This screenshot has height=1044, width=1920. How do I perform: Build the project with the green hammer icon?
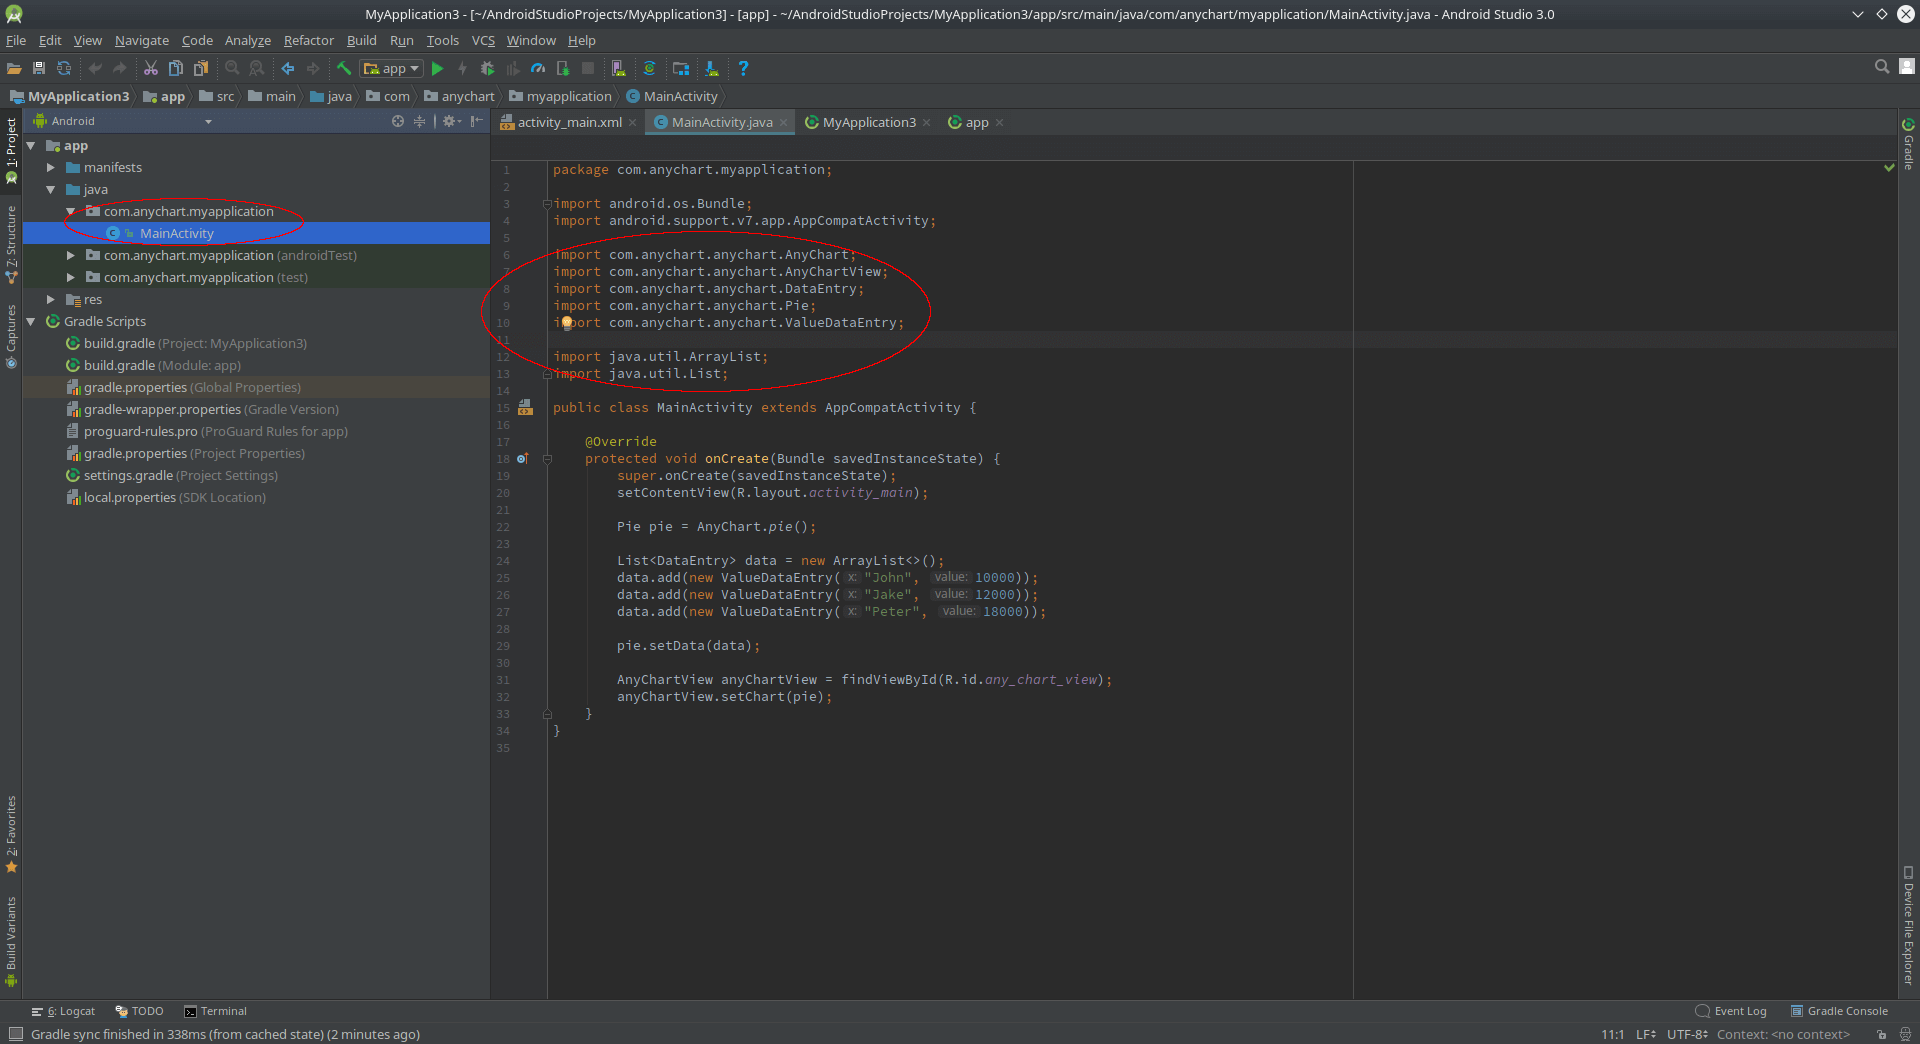pos(344,68)
